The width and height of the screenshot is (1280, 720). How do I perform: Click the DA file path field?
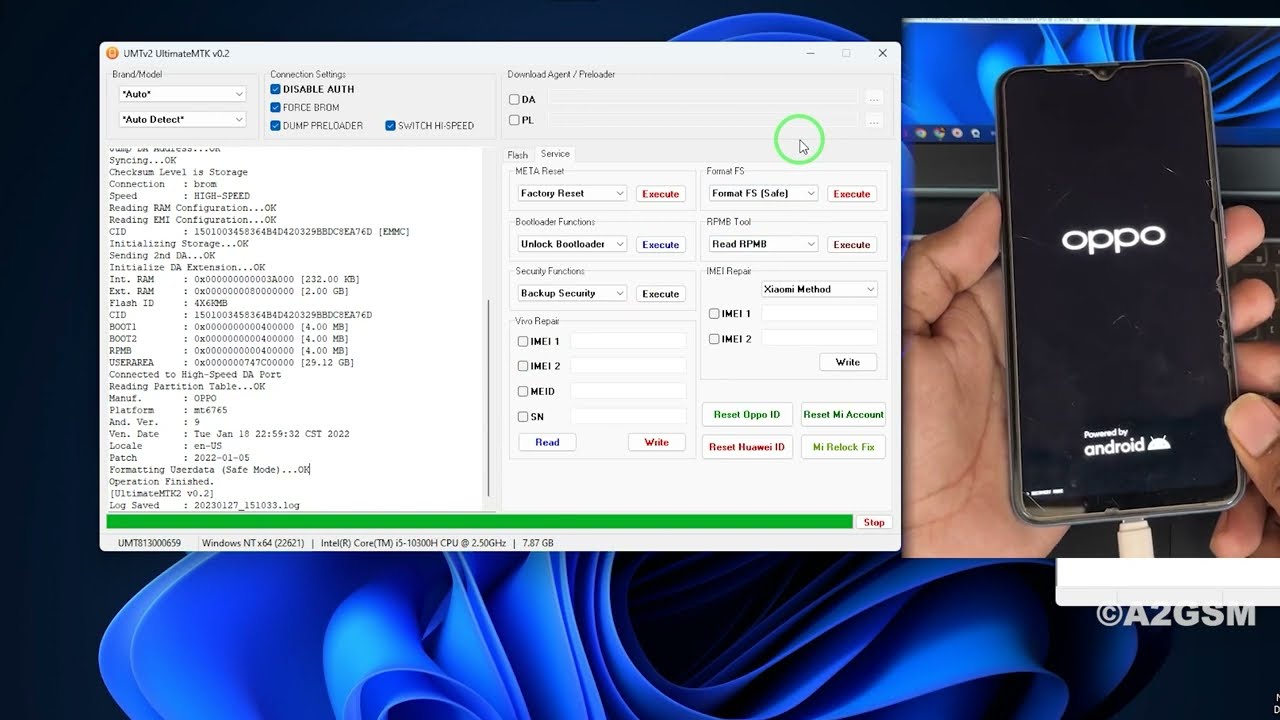pyautogui.click(x=703, y=99)
